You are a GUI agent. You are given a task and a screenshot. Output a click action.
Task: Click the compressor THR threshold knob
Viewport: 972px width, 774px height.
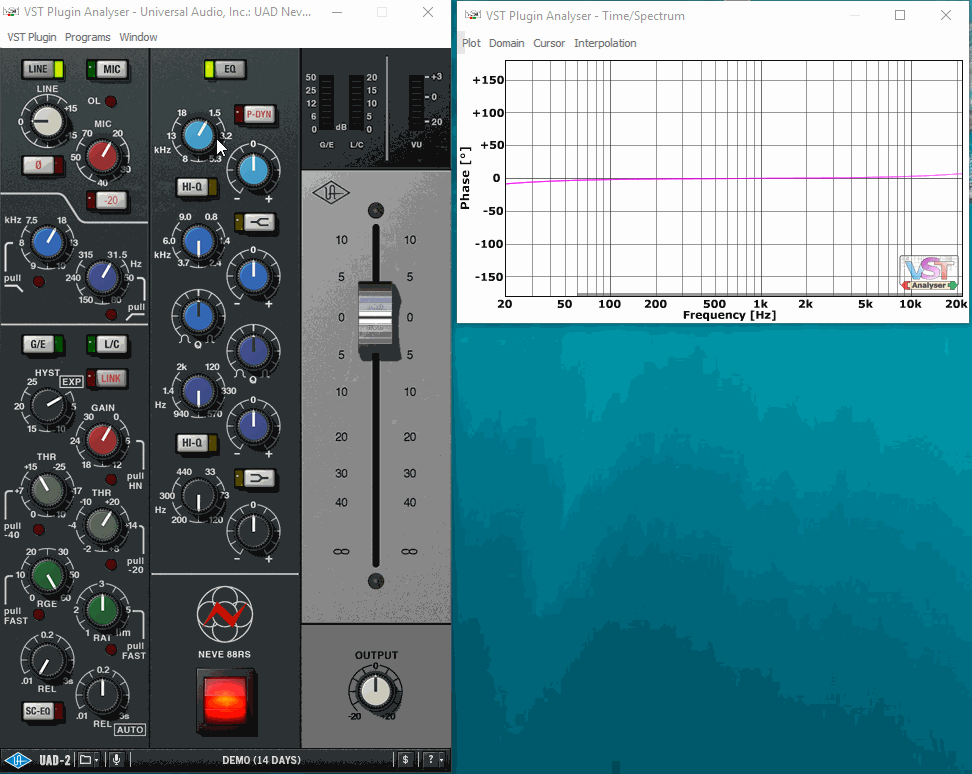tap(103, 526)
